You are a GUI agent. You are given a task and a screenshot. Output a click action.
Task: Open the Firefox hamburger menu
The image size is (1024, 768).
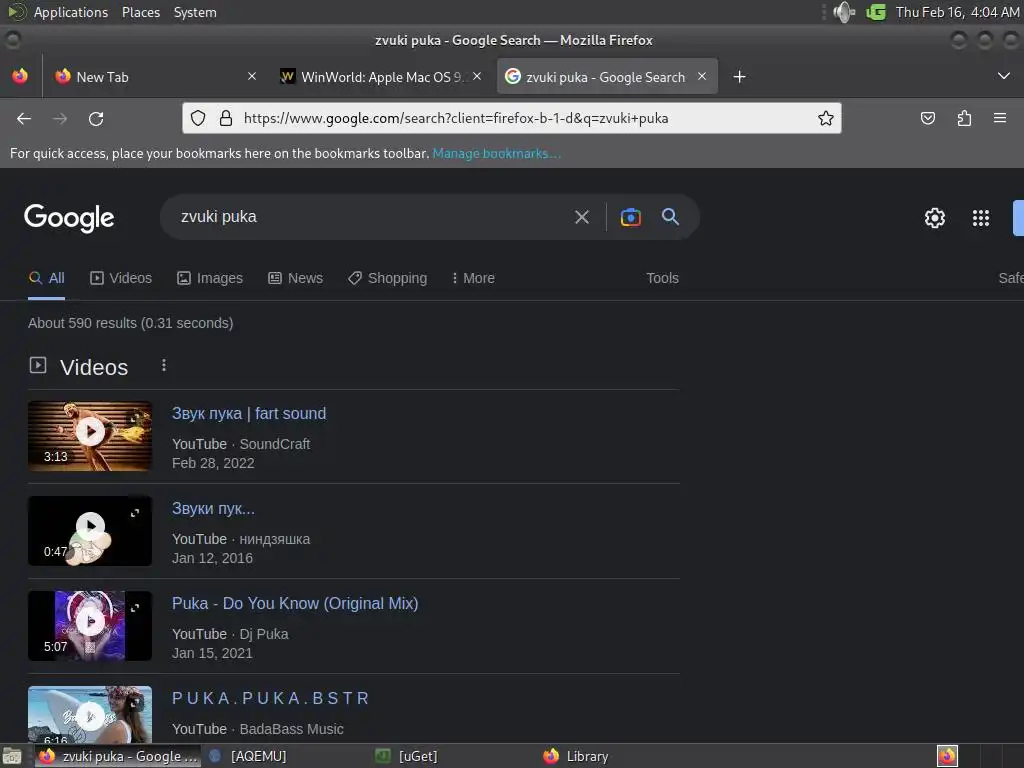click(x=999, y=118)
